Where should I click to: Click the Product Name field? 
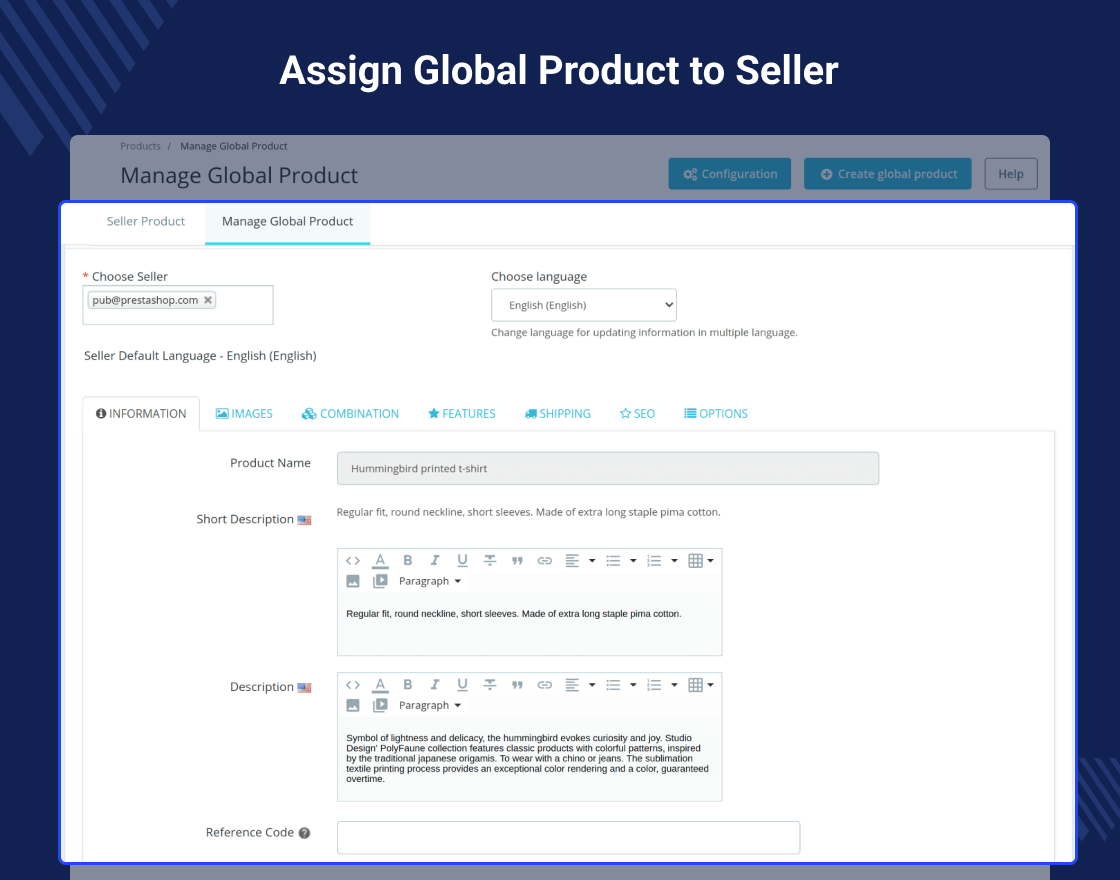(x=608, y=469)
